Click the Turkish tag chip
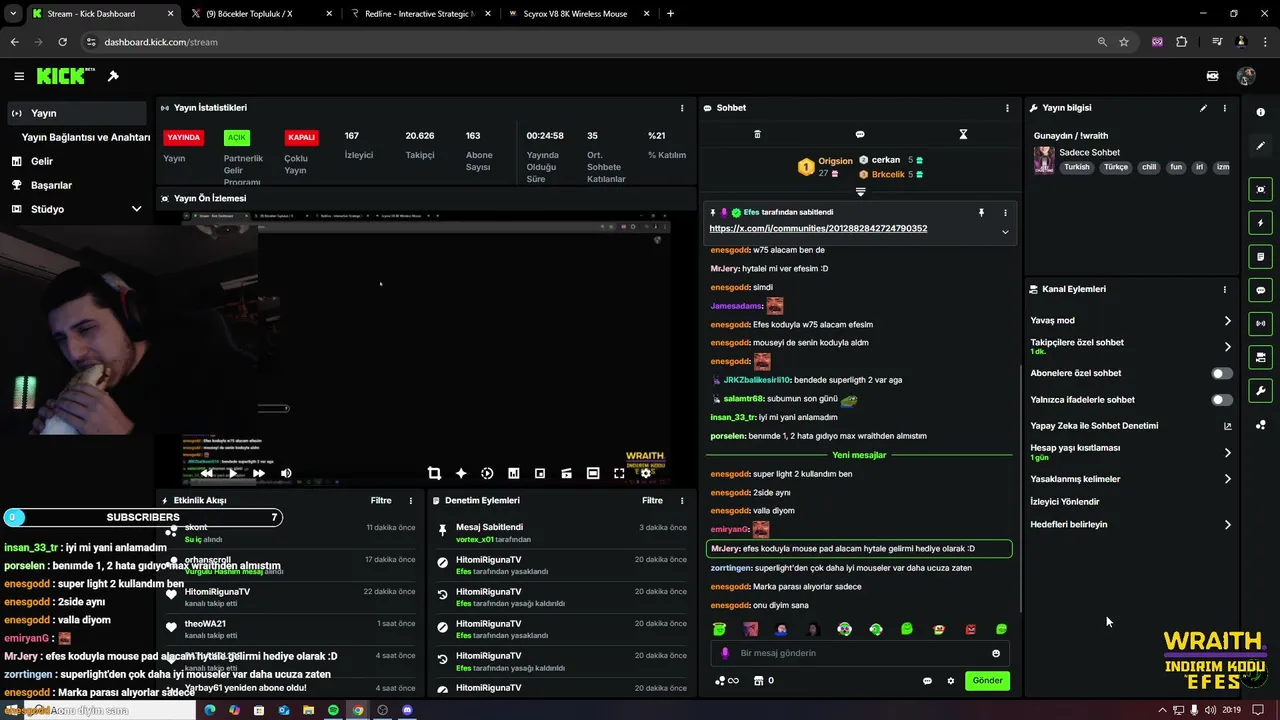 pyautogui.click(x=1077, y=168)
